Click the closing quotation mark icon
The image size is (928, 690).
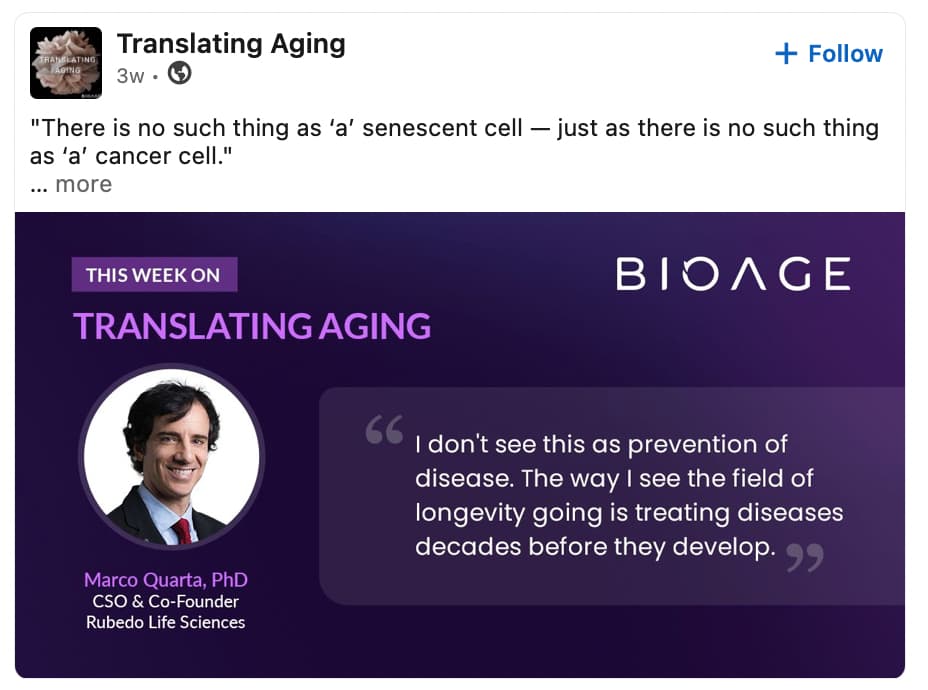pyautogui.click(x=805, y=558)
